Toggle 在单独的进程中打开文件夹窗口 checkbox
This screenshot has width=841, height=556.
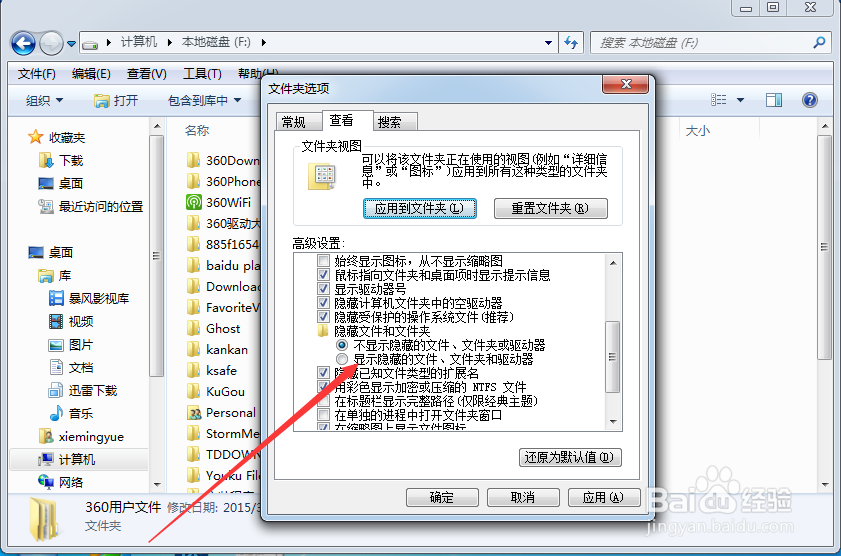click(323, 414)
